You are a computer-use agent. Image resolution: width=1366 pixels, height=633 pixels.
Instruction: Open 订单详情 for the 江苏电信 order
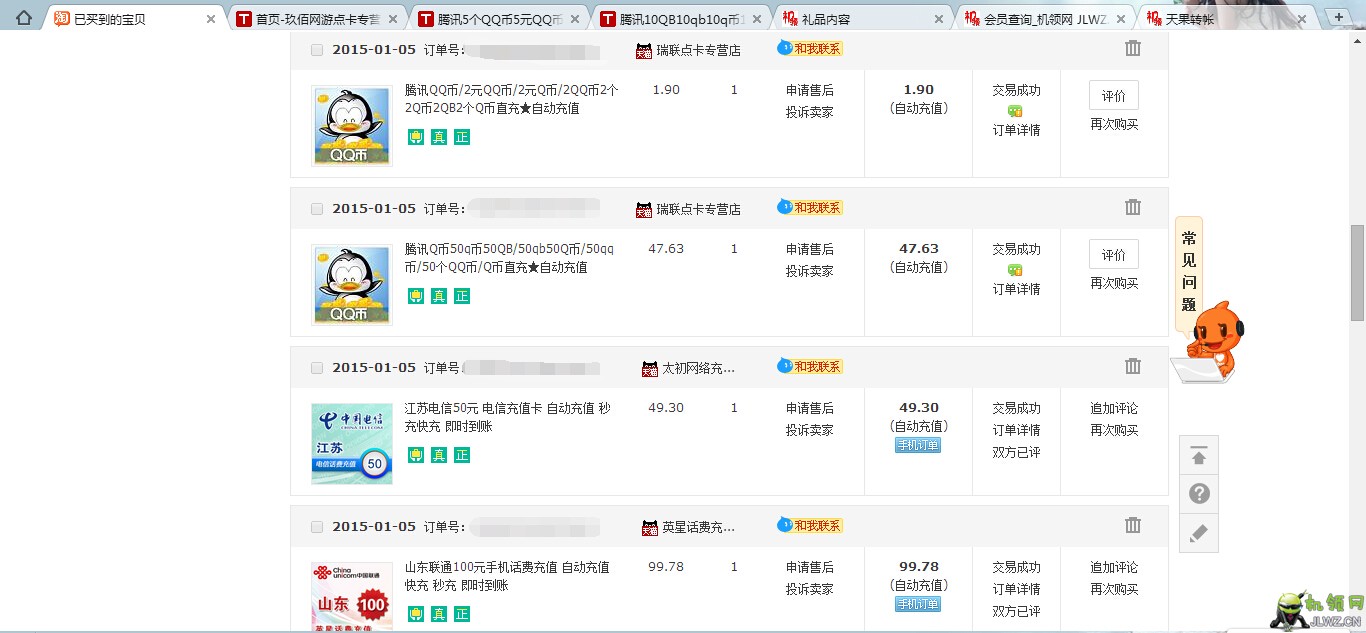coord(1016,430)
